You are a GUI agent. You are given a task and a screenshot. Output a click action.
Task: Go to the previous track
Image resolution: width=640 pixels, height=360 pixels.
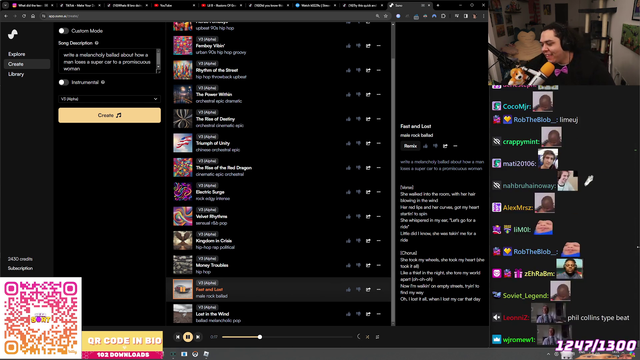point(178,337)
